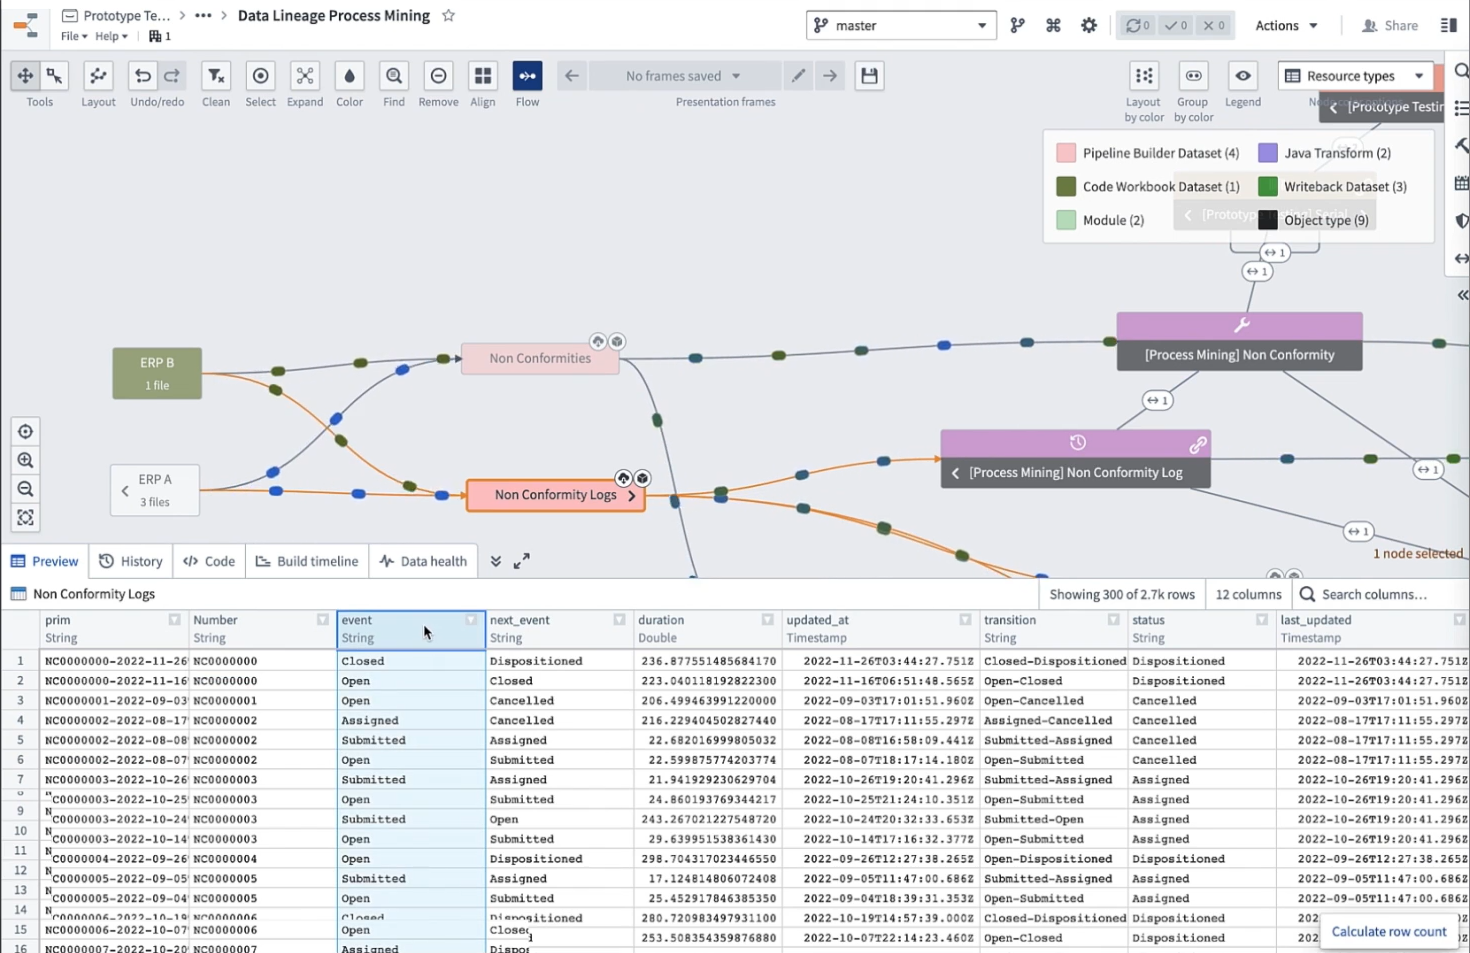Click the breadcrumb ellipsis
Image resolution: width=1470 pixels, height=953 pixels.
[x=203, y=16]
